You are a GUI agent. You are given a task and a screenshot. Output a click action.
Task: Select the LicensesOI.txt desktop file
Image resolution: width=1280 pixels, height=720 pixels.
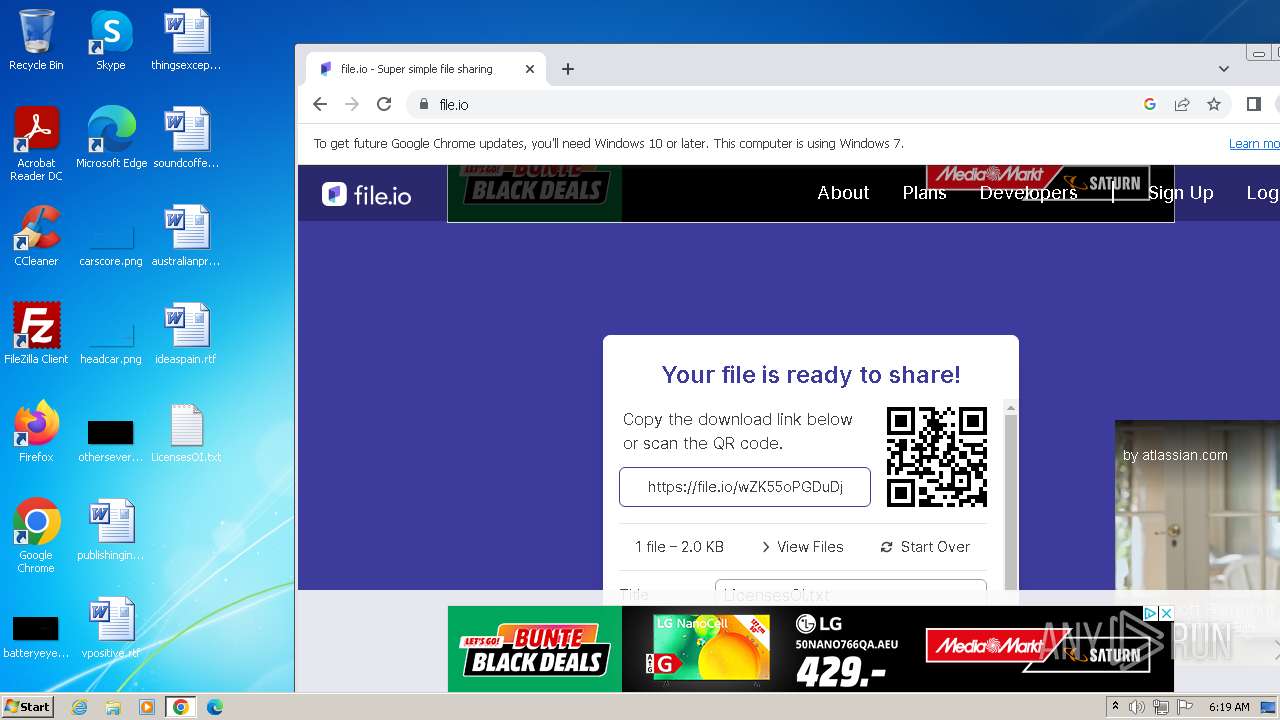point(186,432)
